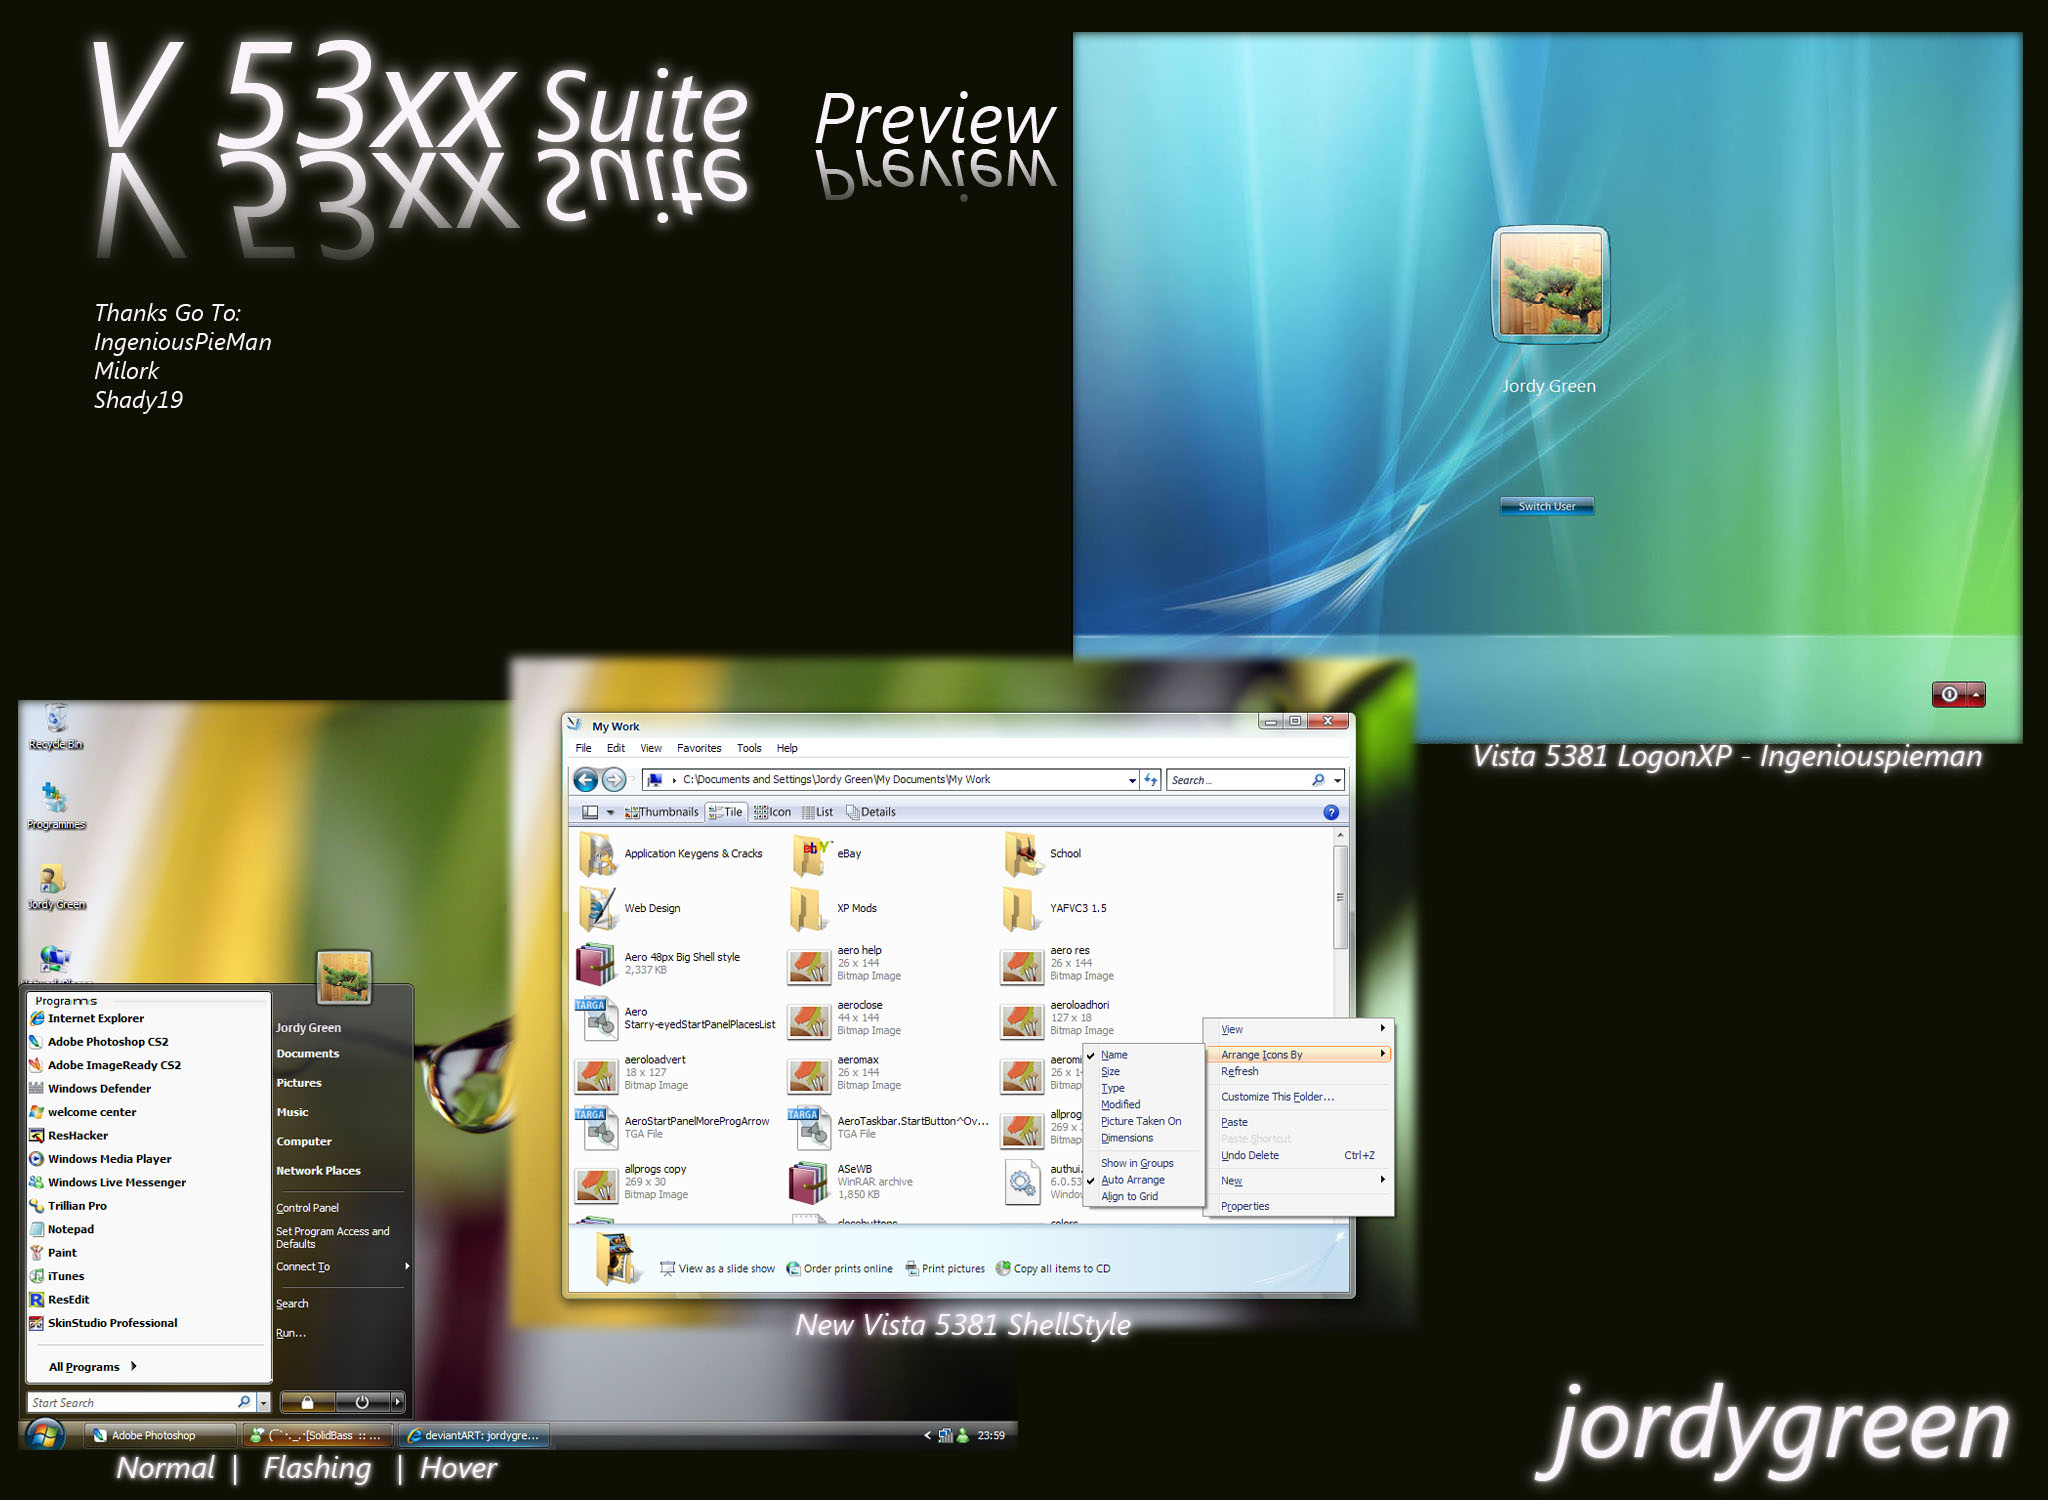Open the address bar dropdown arrow
The width and height of the screenshot is (2048, 1500).
coord(1132,780)
